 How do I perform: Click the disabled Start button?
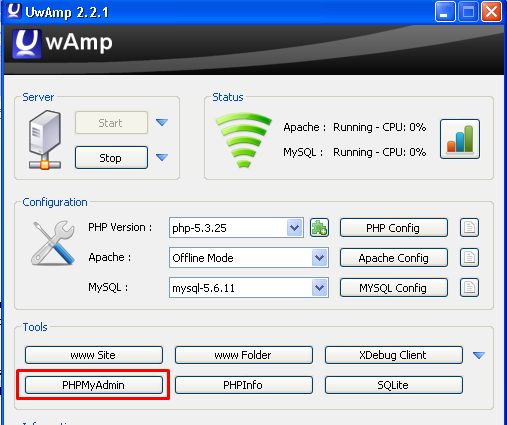tap(111, 123)
